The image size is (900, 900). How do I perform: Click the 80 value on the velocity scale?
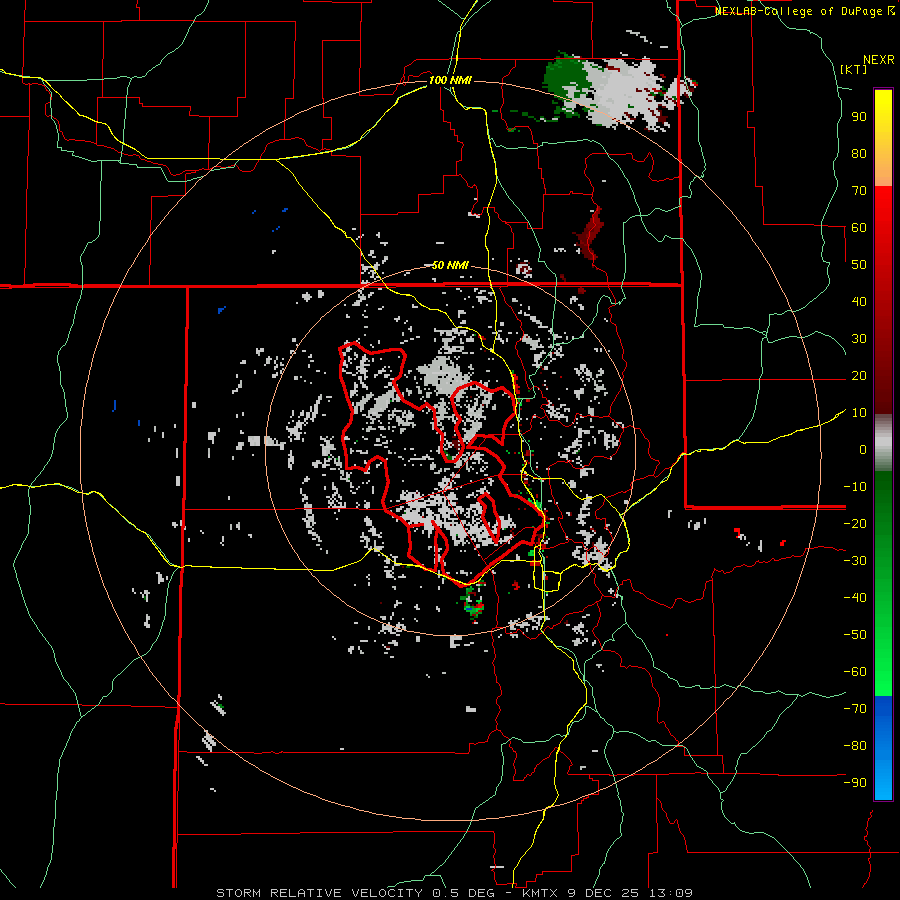[859, 154]
